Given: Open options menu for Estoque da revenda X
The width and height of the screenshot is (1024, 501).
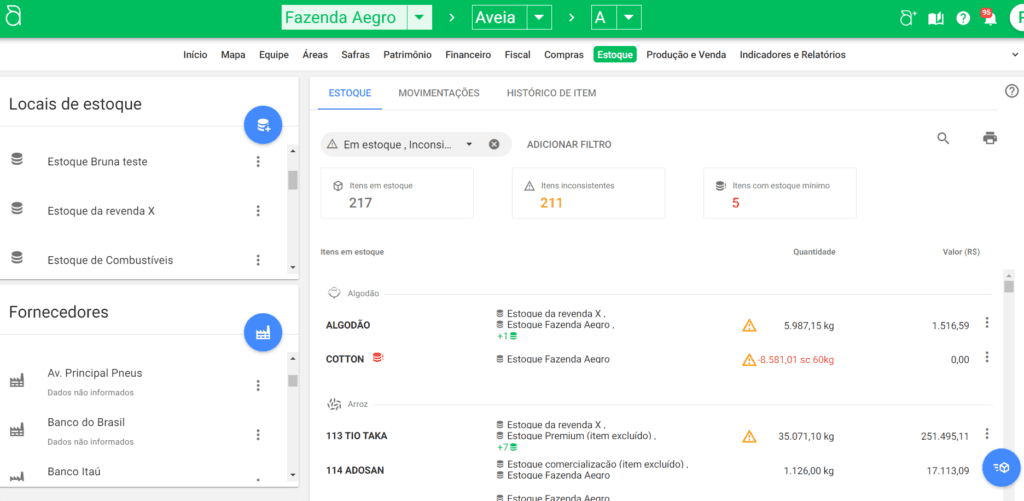Looking at the screenshot, I should (258, 210).
